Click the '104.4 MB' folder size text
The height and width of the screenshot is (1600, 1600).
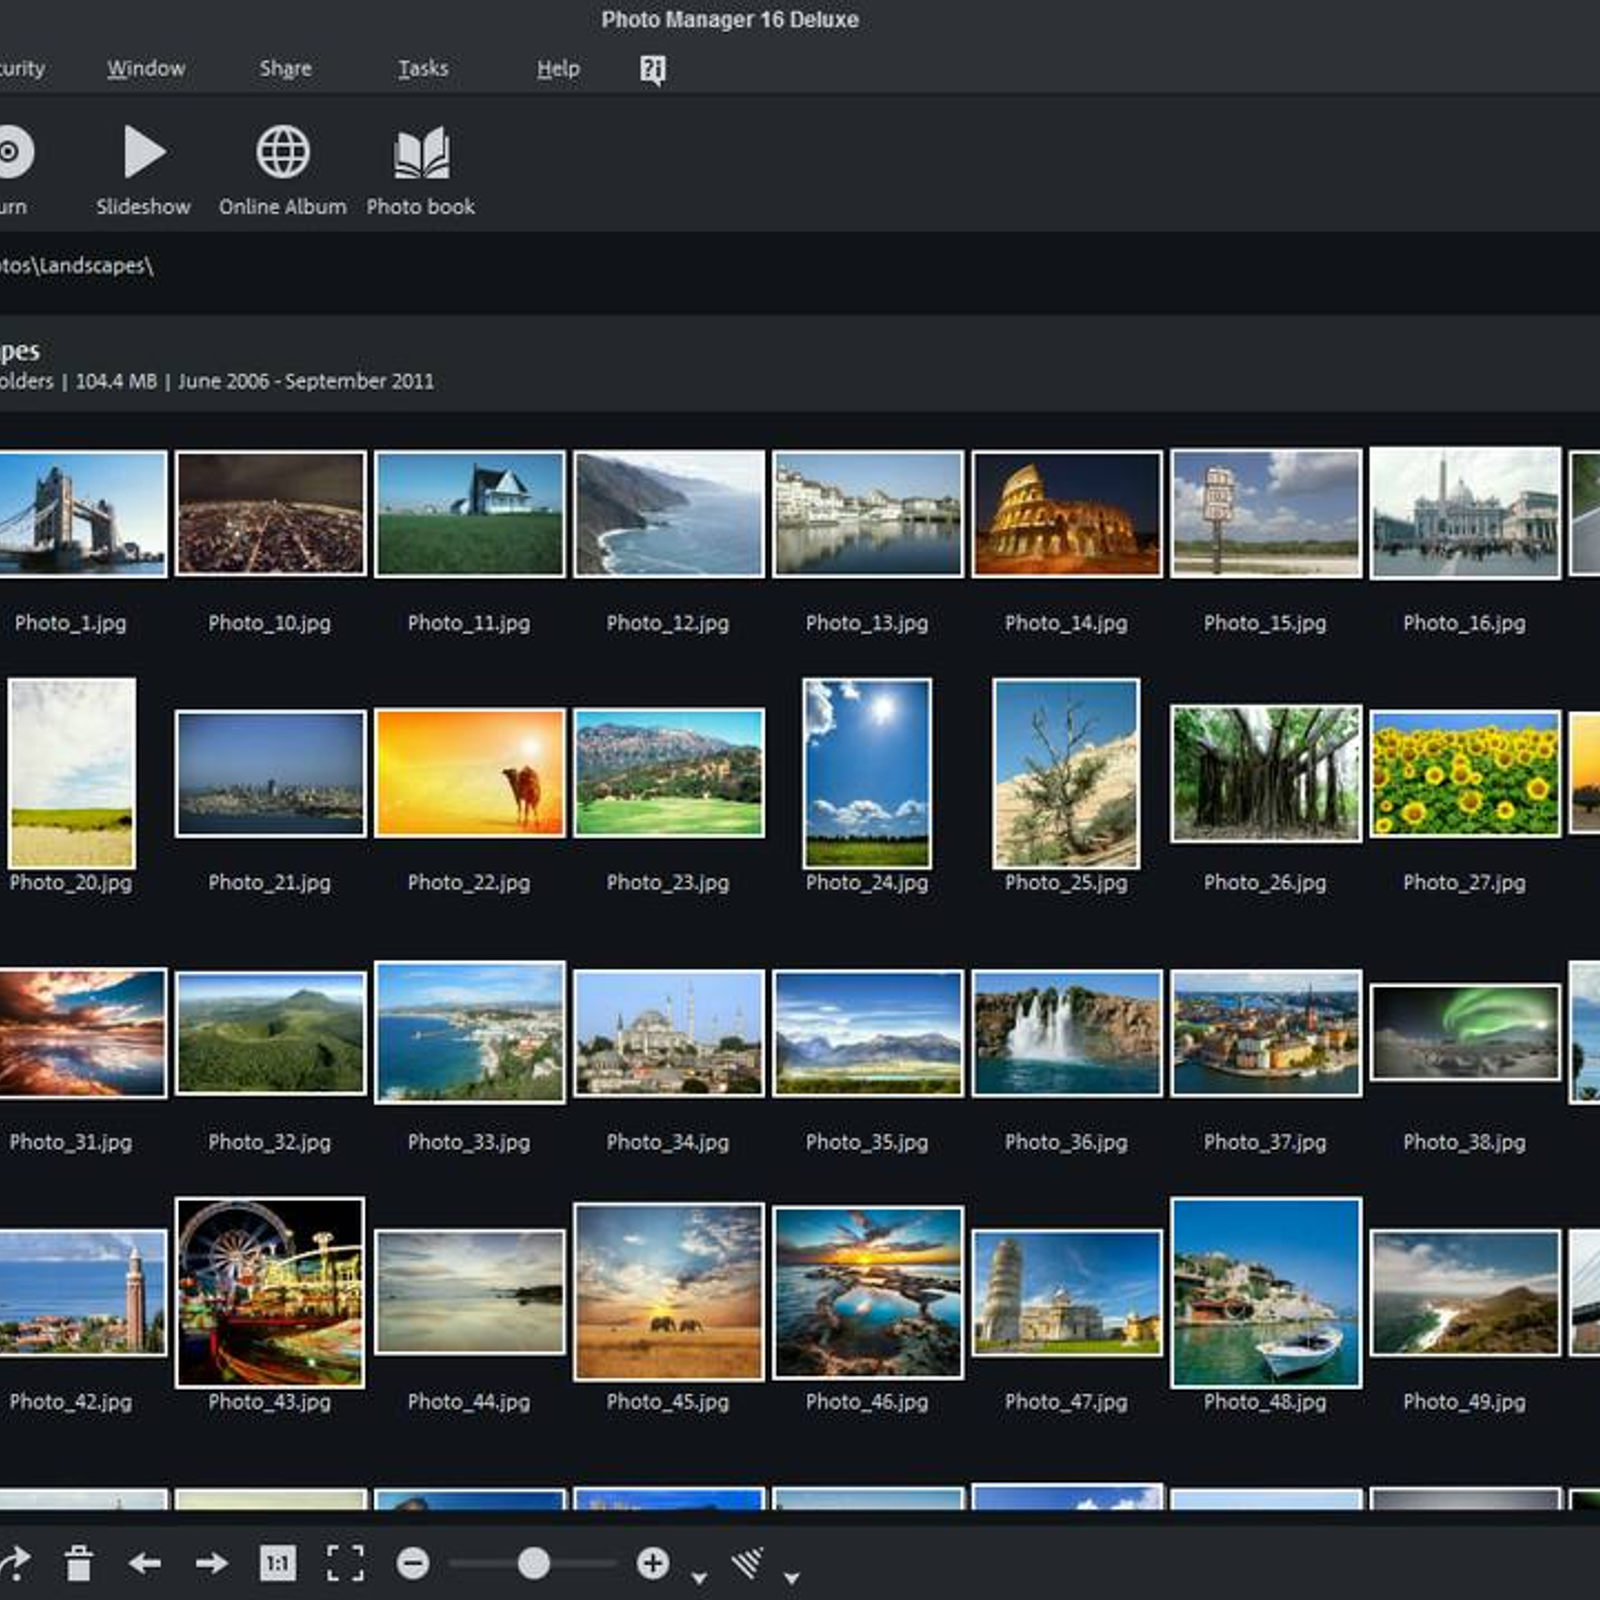[x=116, y=381]
